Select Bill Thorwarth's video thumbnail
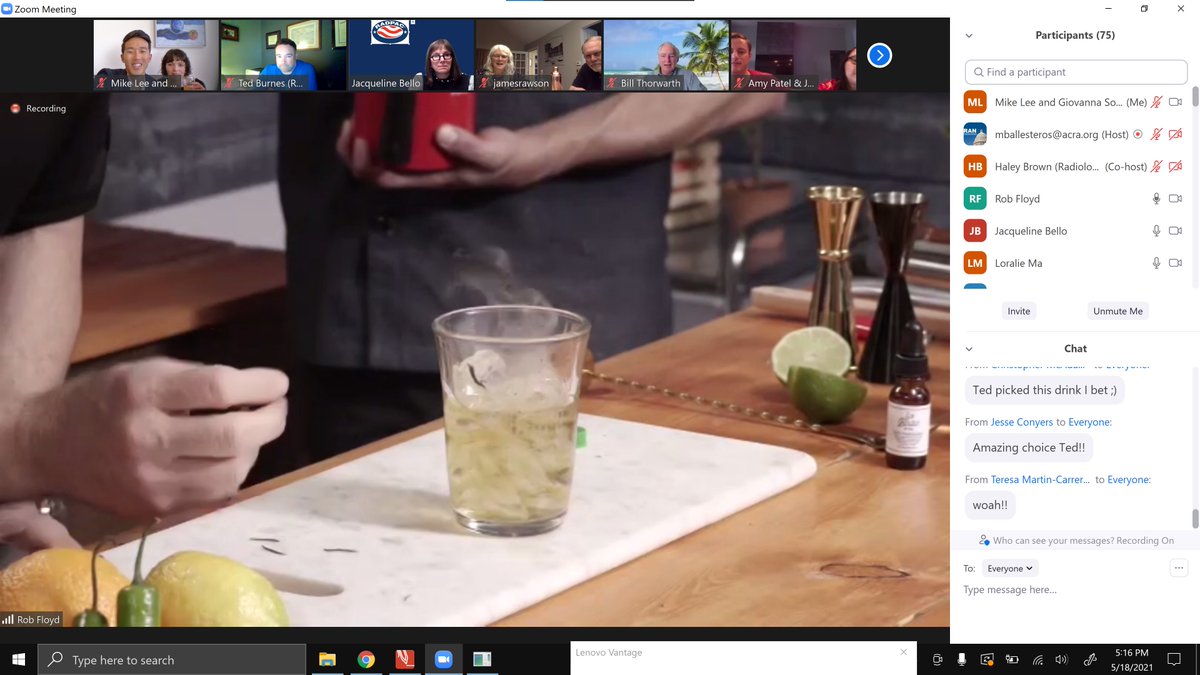Image resolution: width=1200 pixels, height=675 pixels. click(666, 55)
